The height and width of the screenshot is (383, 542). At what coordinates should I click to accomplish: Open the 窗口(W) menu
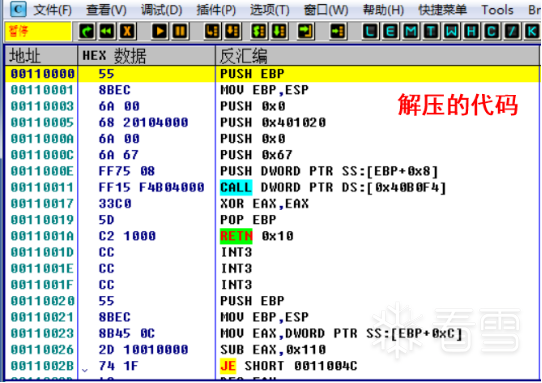click(326, 10)
